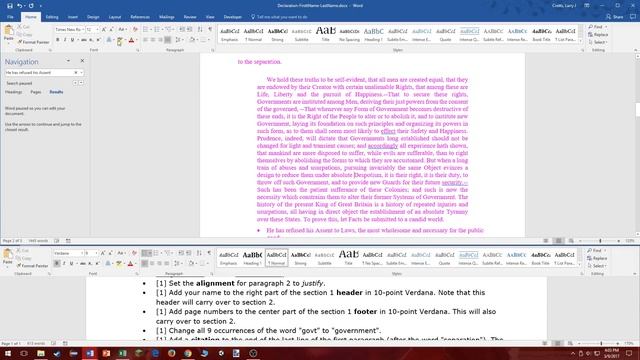Click Replace in lower window Editing group

click(597, 258)
